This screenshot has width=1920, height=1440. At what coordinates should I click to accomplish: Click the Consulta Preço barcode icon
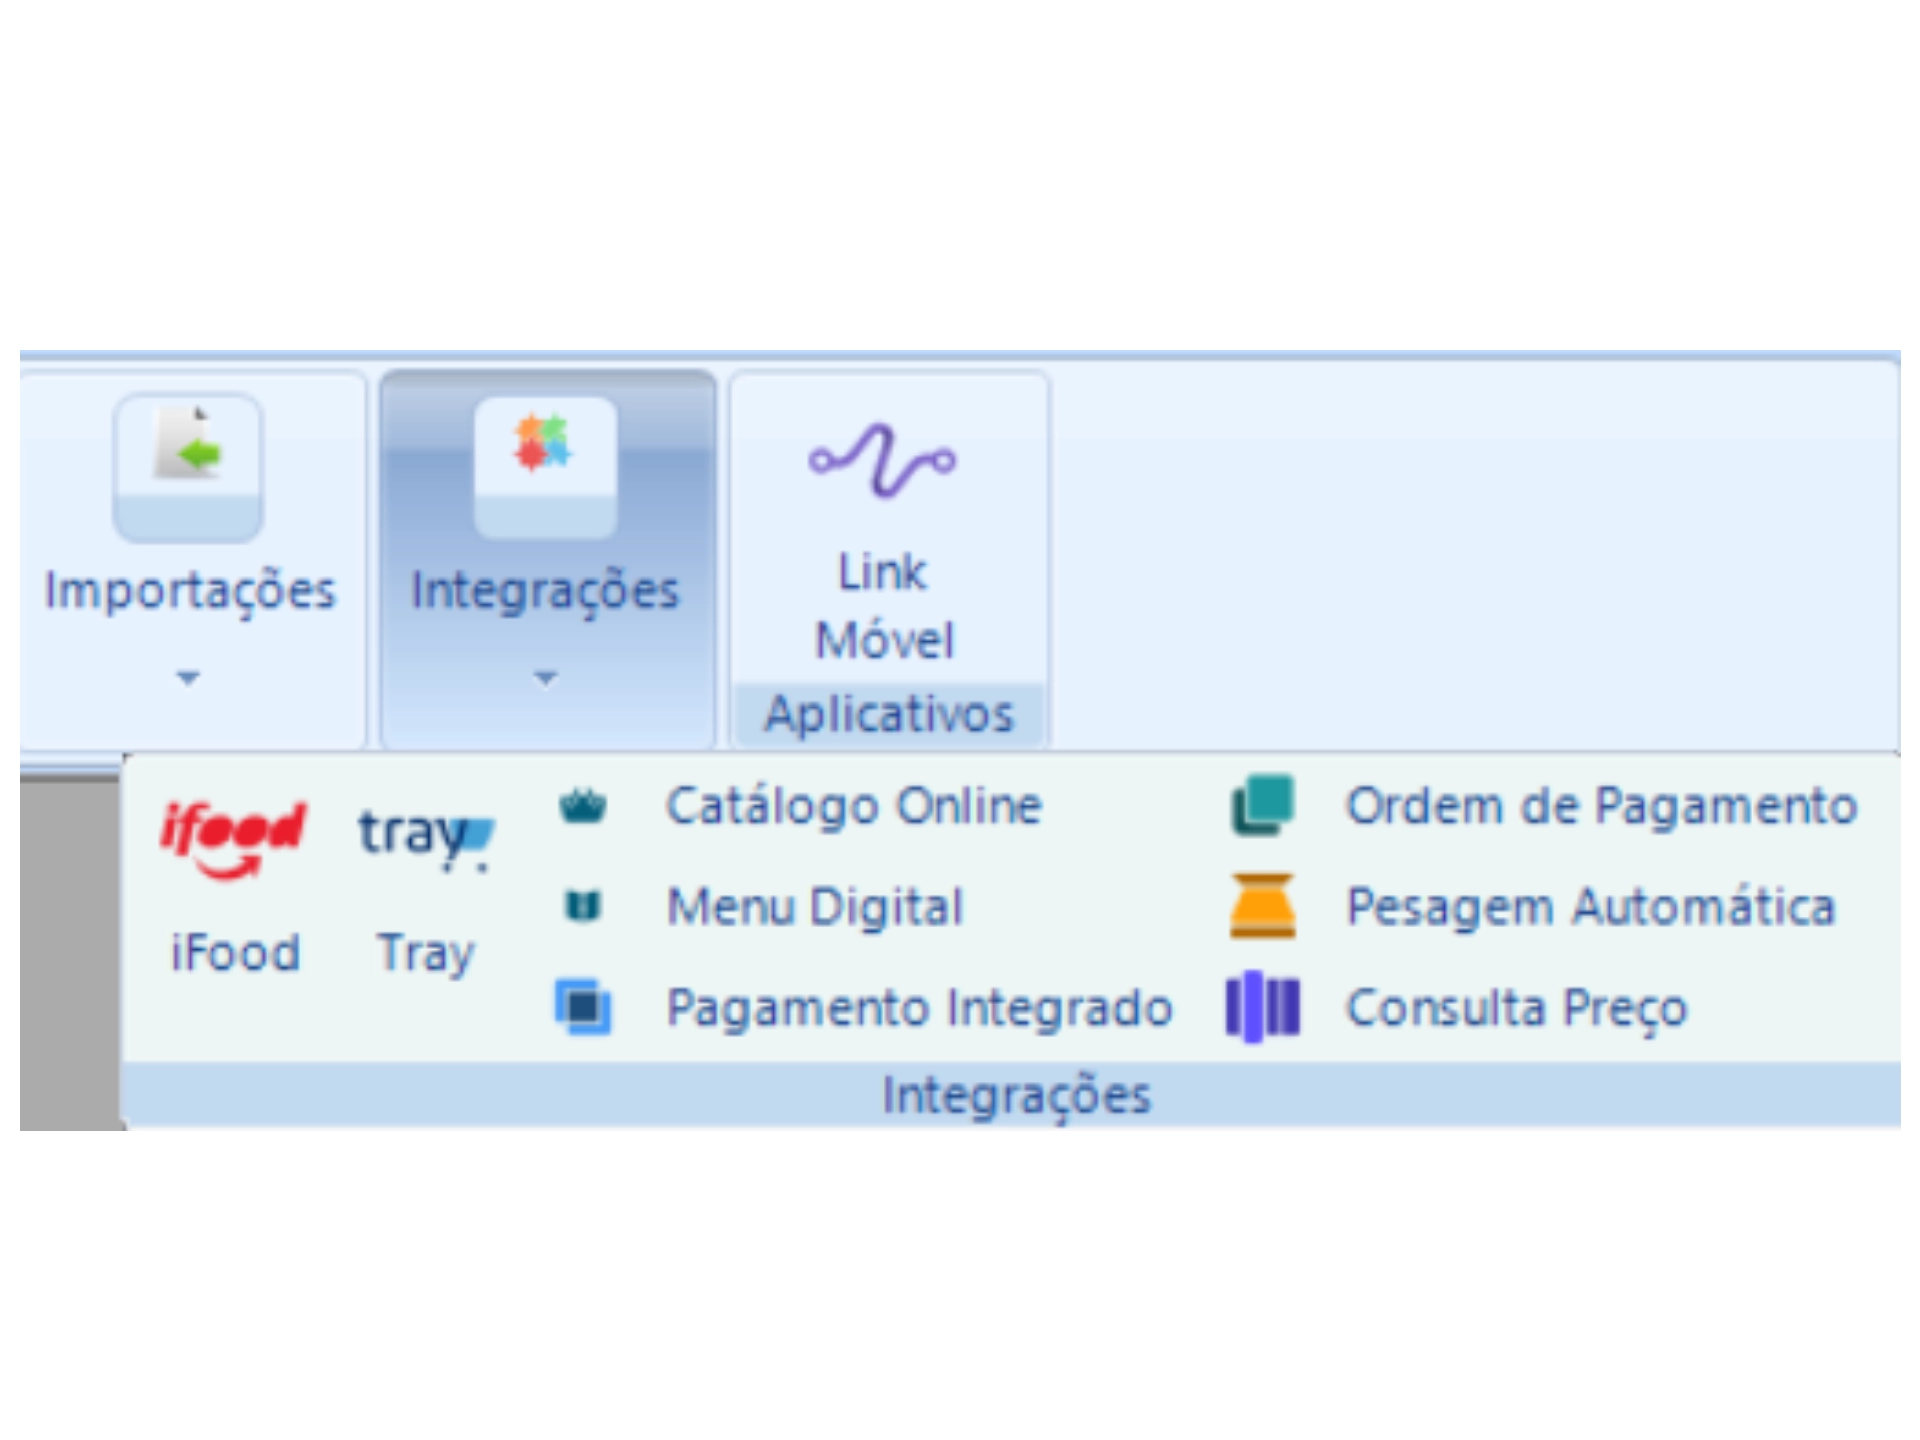coord(1263,1006)
